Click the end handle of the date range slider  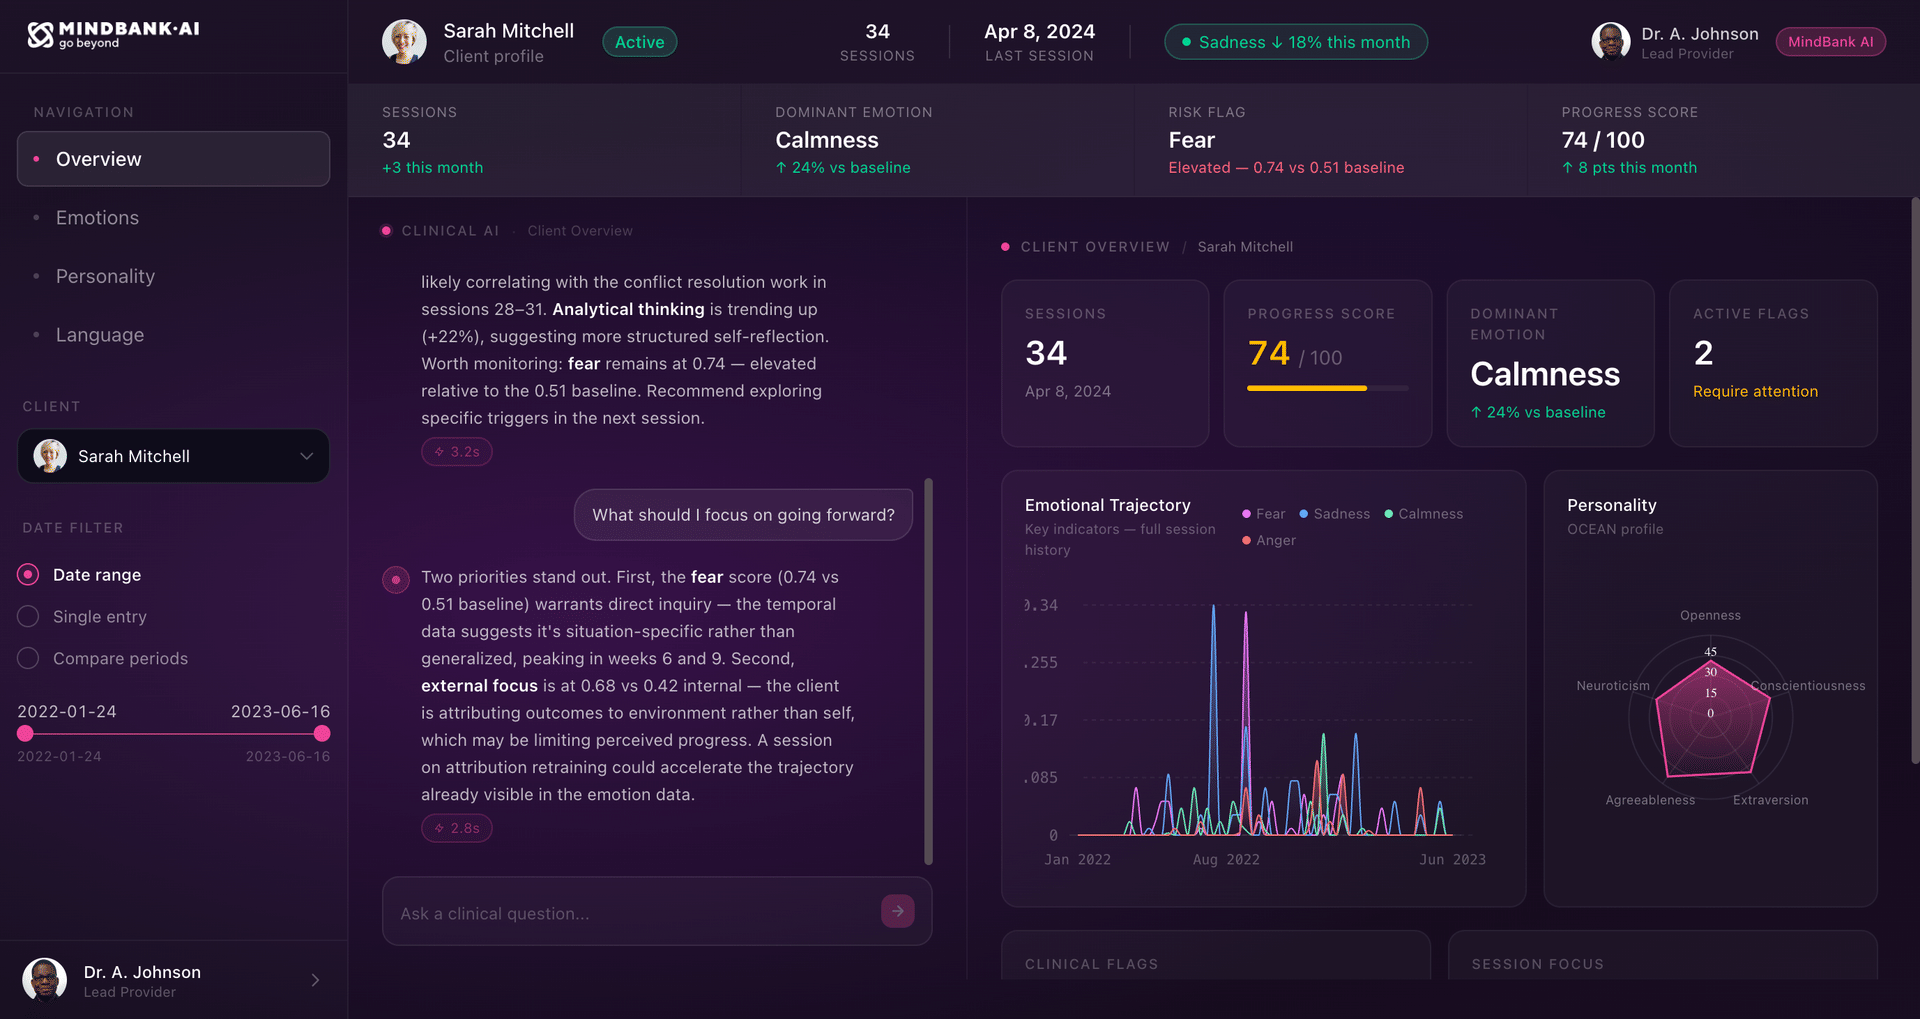321,733
